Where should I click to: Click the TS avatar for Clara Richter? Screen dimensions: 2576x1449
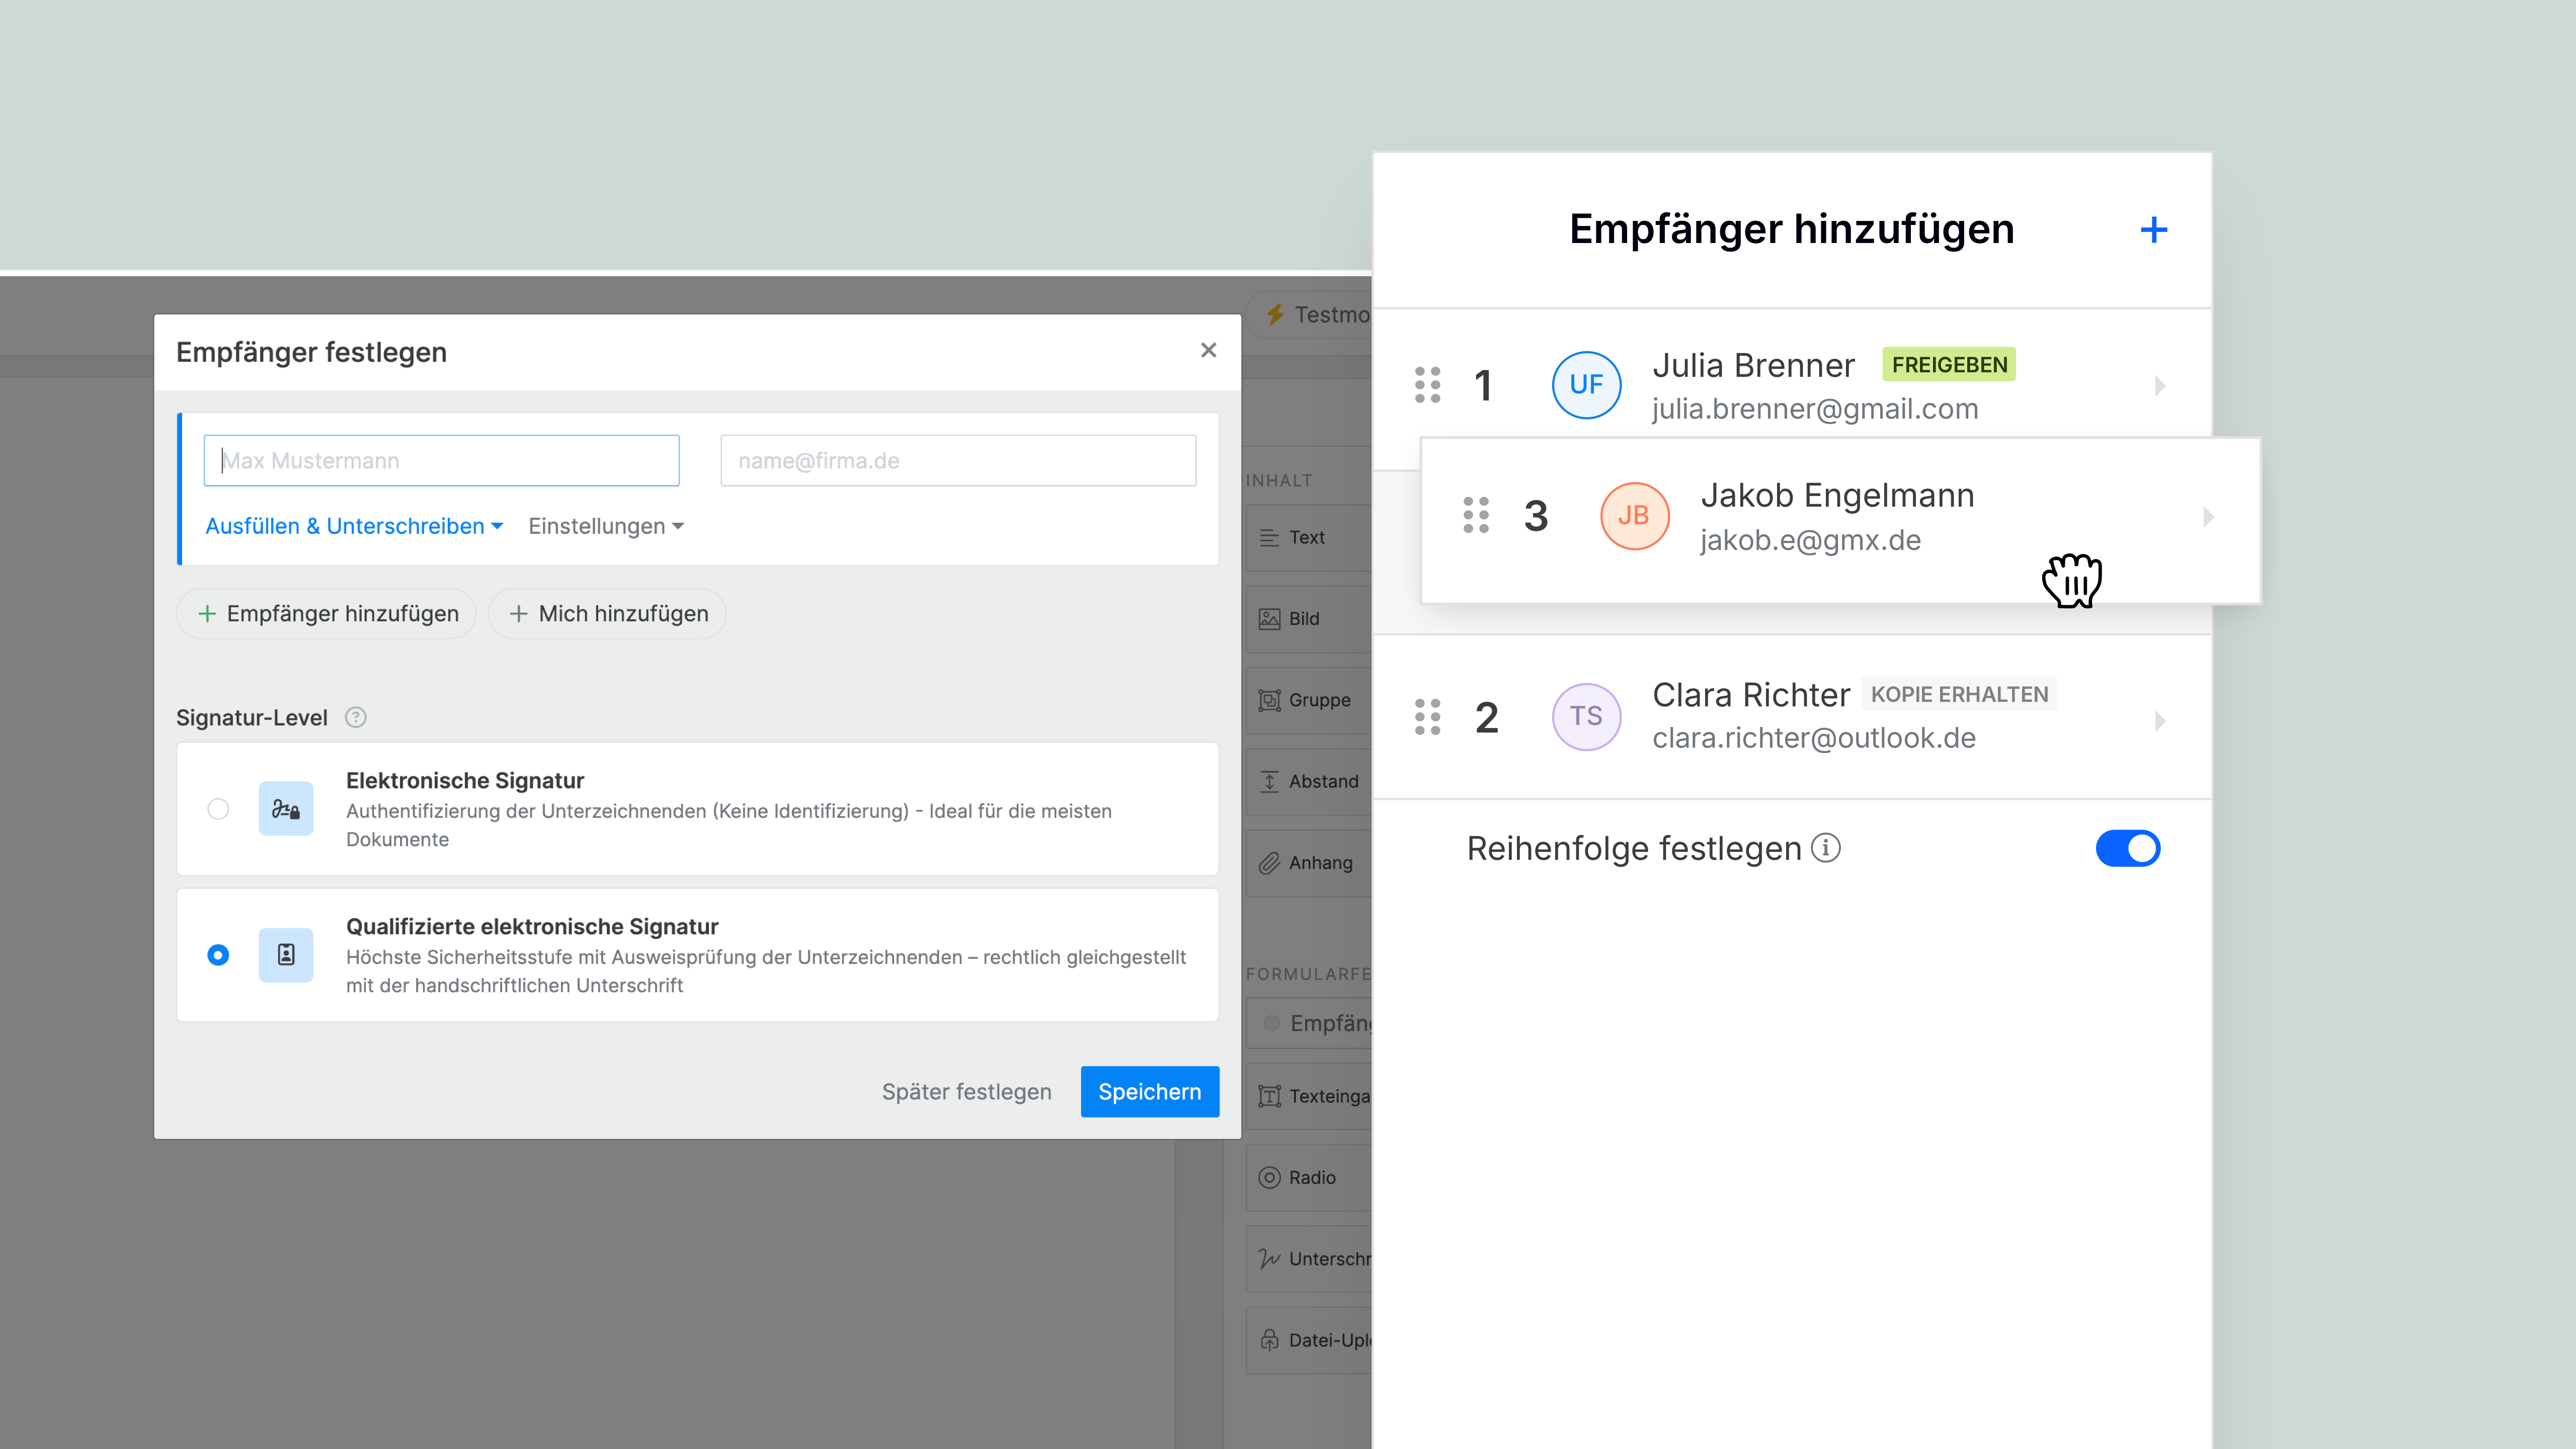[x=1586, y=717]
